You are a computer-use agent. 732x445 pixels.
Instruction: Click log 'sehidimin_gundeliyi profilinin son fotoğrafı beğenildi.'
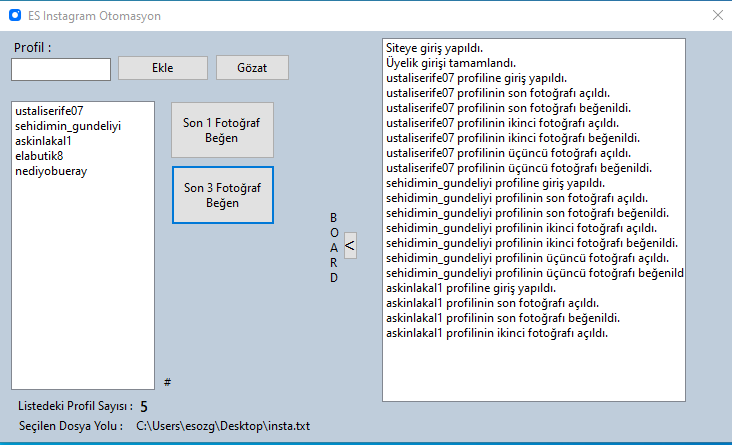pyautogui.click(x=528, y=213)
